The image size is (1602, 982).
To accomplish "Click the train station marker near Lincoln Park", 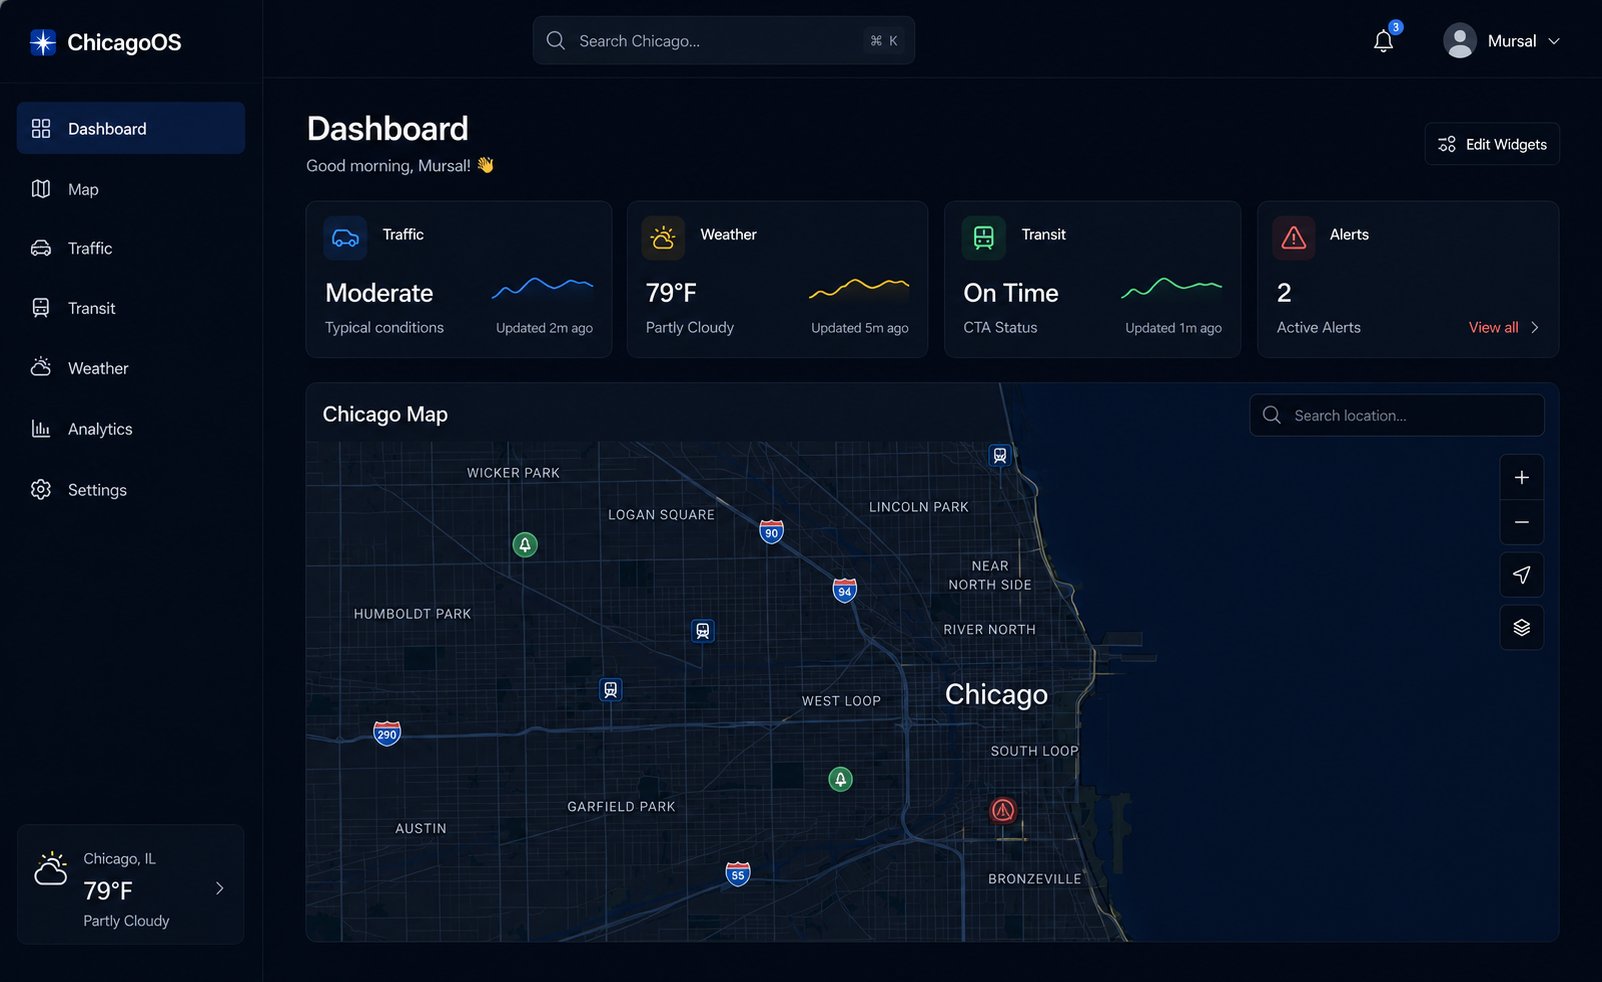I will pos(999,456).
